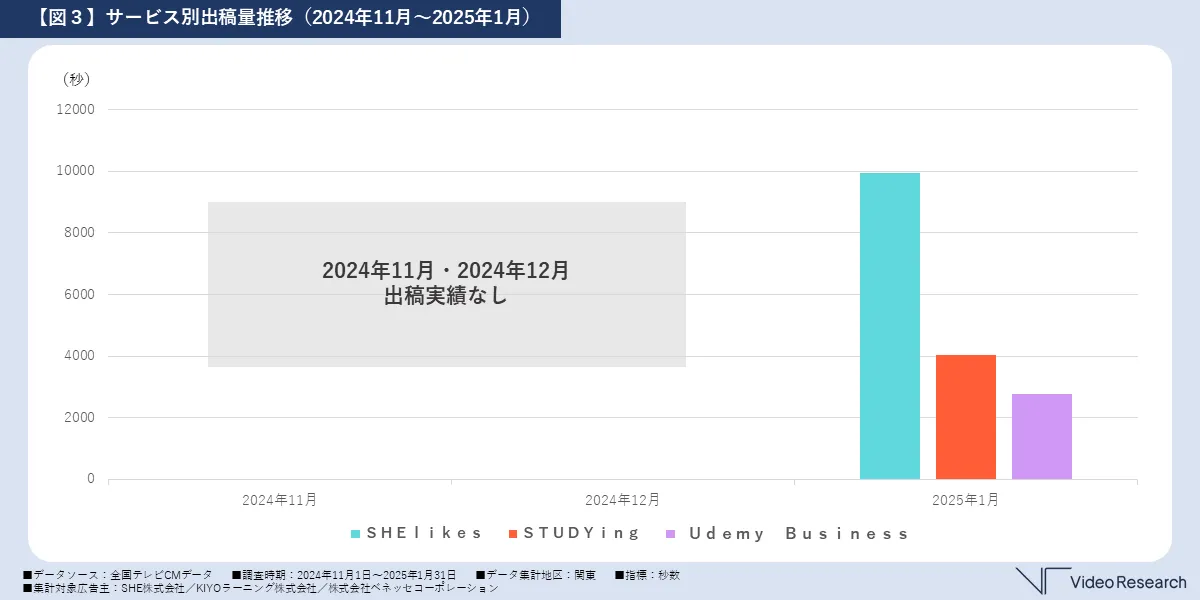Click the STUDYing orange bar for 2025年1月
The width and height of the screenshot is (1200, 600).
(966, 417)
